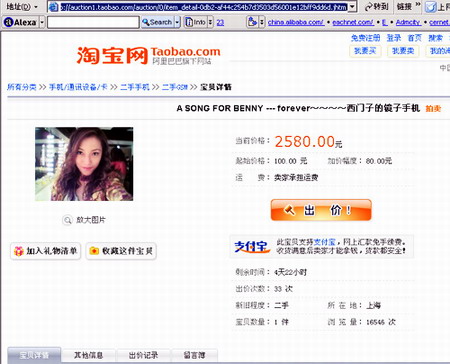Open the Alexa Info dropdown arrow
Screen dimensions: 450x364
click(210, 22)
